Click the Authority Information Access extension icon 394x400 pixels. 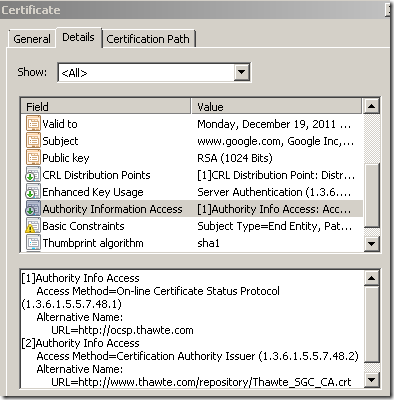click(33, 209)
